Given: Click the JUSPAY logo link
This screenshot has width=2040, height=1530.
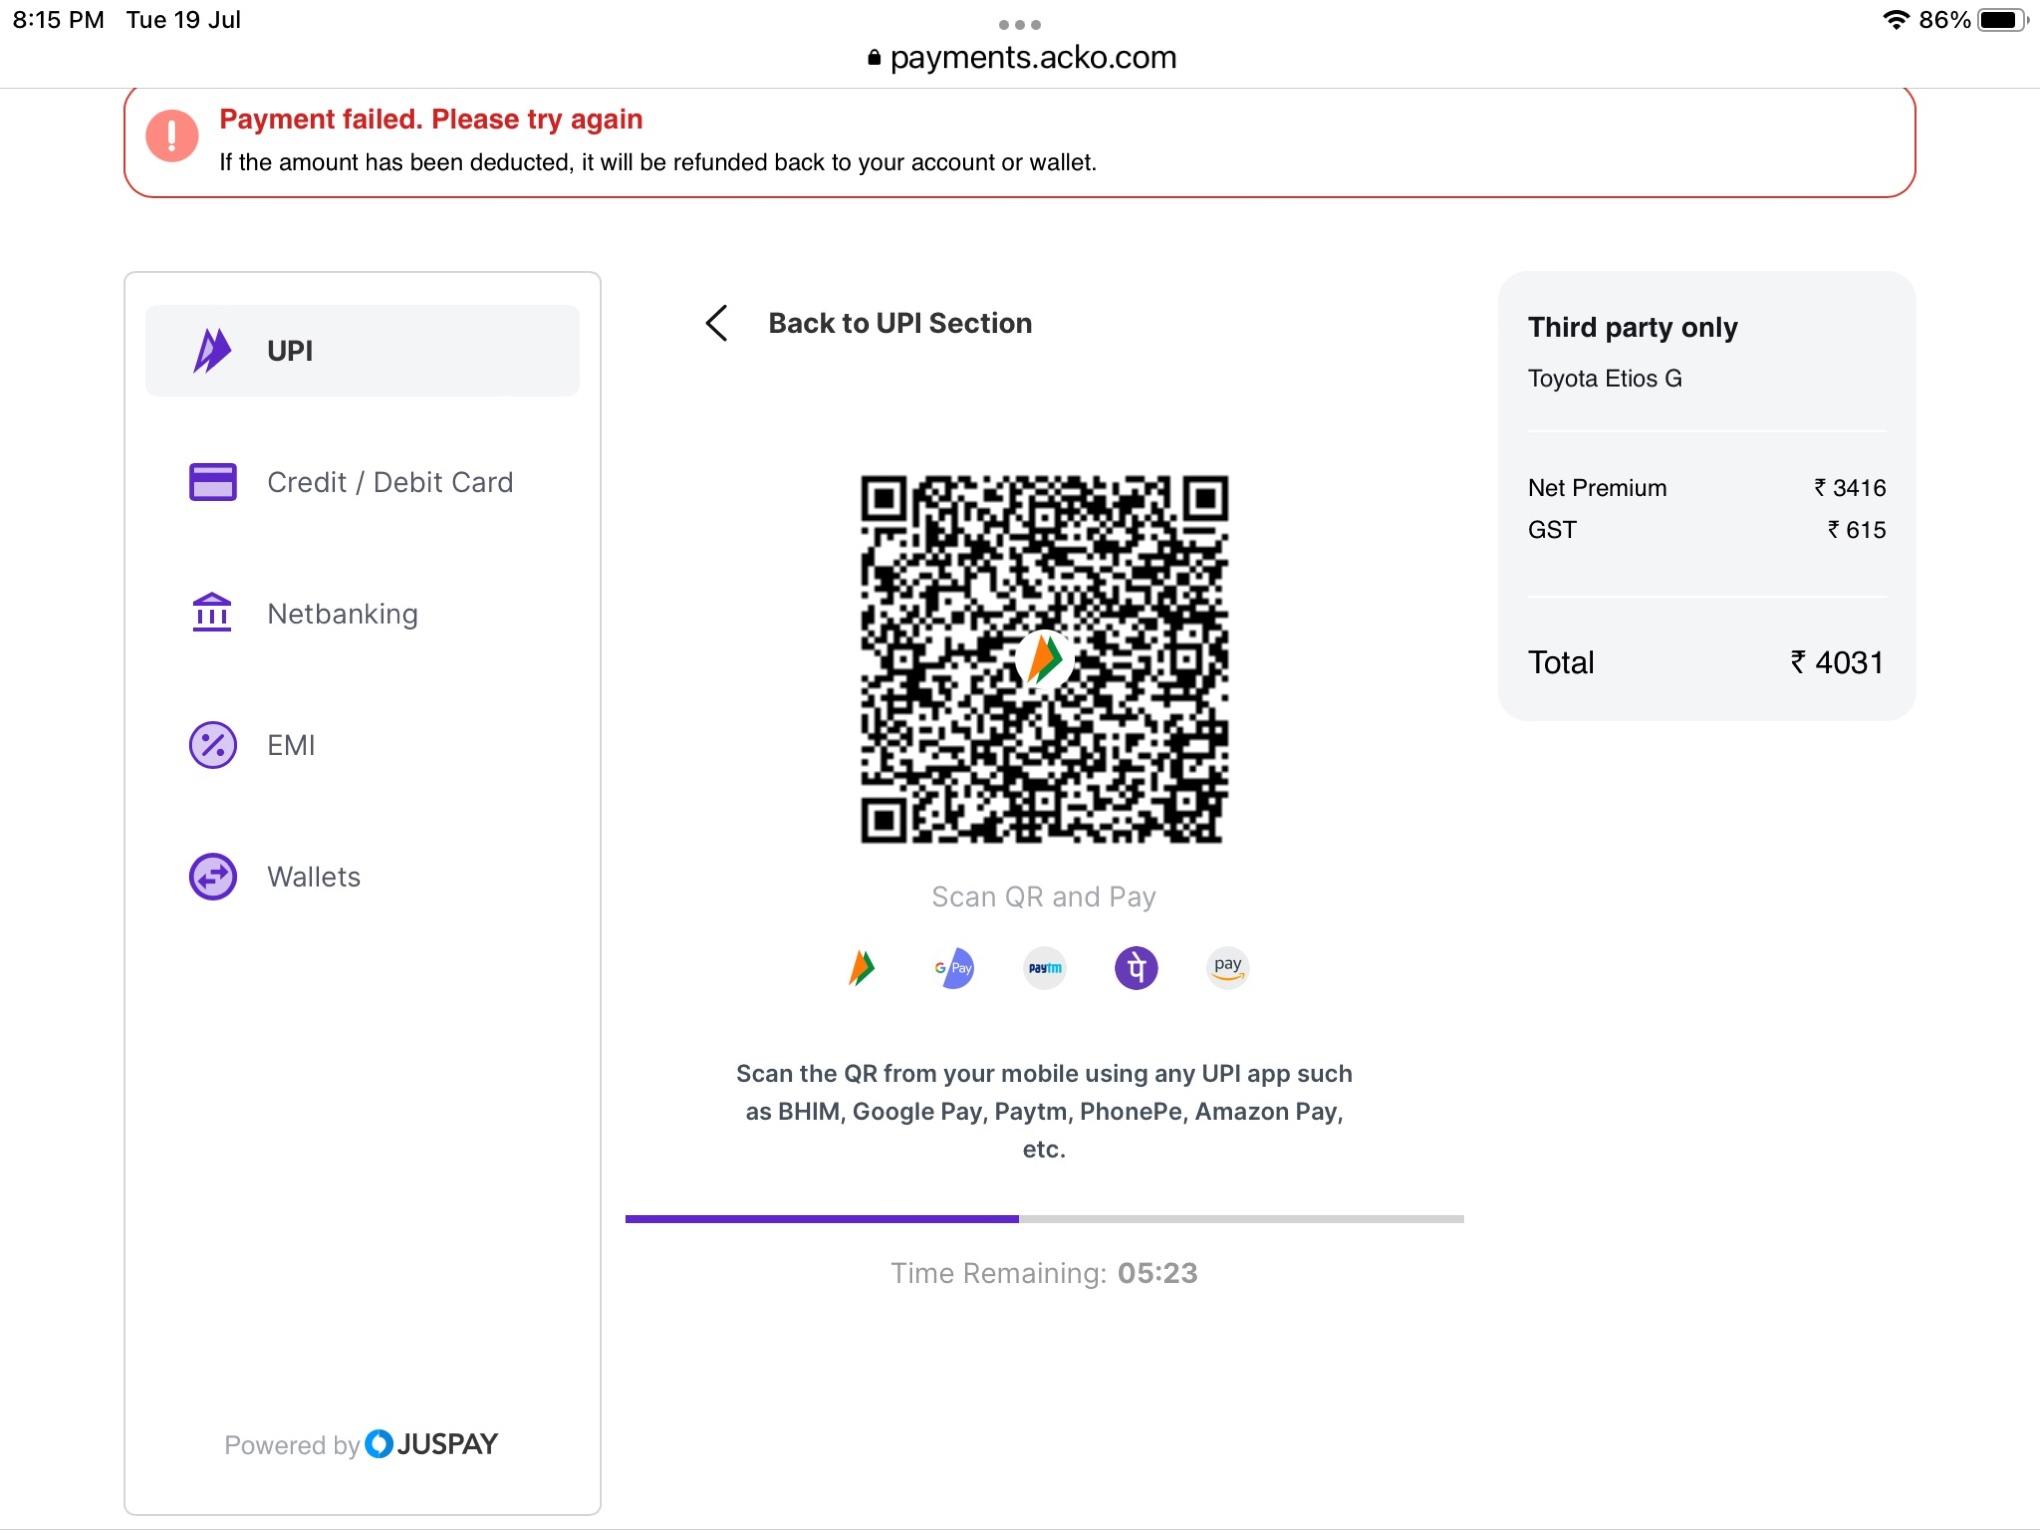Looking at the screenshot, I should coord(432,1444).
